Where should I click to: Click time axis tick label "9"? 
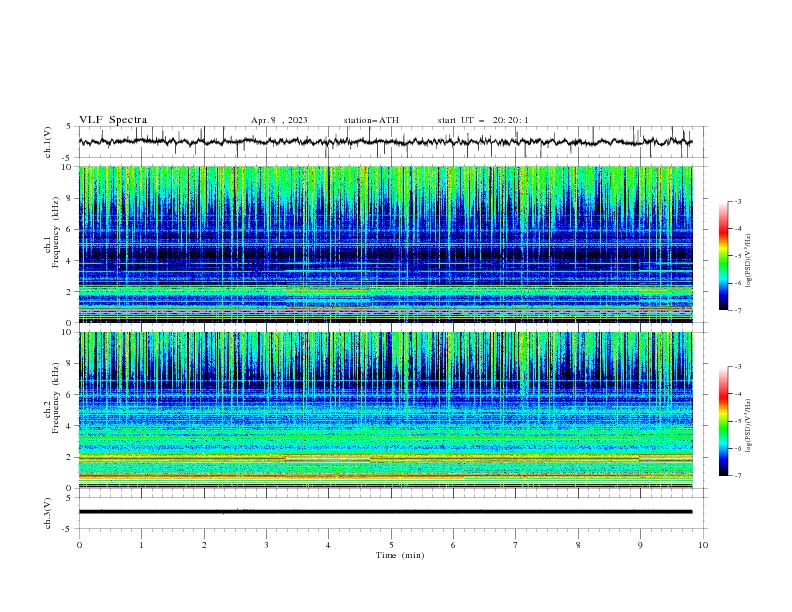pyautogui.click(x=640, y=545)
